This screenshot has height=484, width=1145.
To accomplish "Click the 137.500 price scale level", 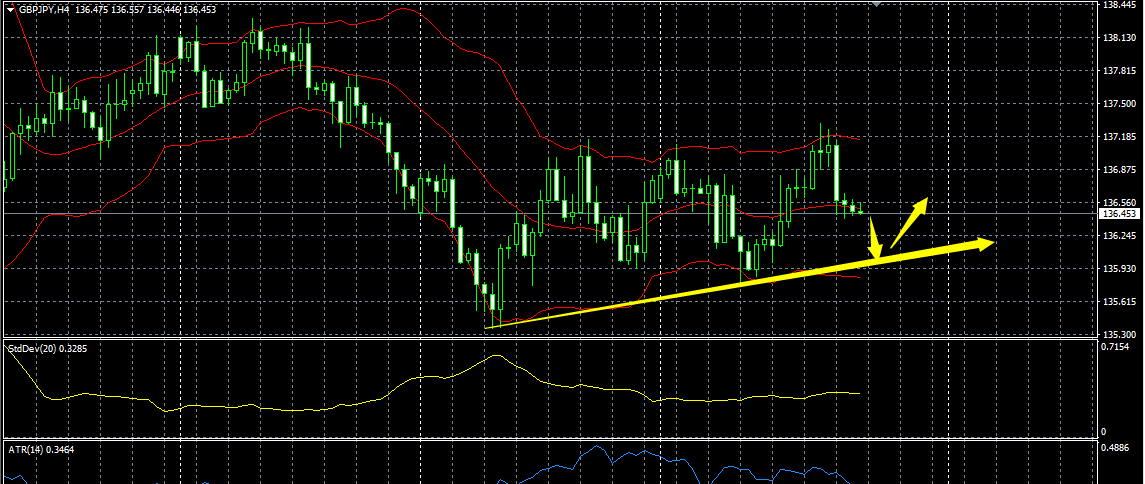I will (x=1119, y=104).
